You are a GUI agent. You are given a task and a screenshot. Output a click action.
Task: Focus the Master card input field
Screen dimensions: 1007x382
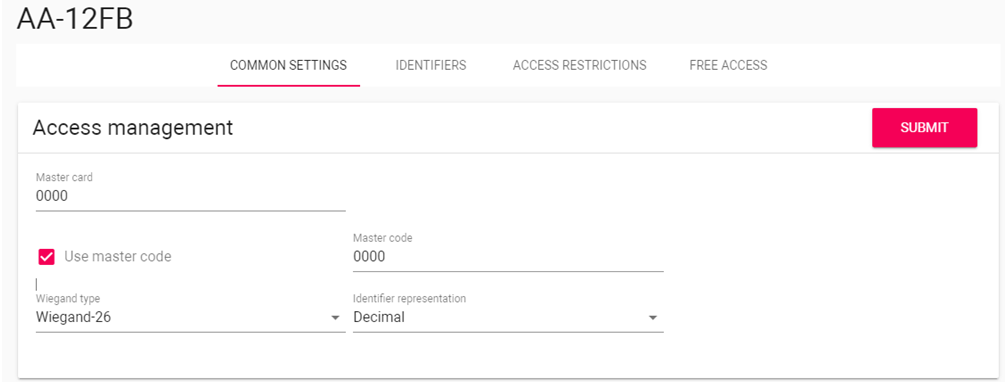coord(191,196)
